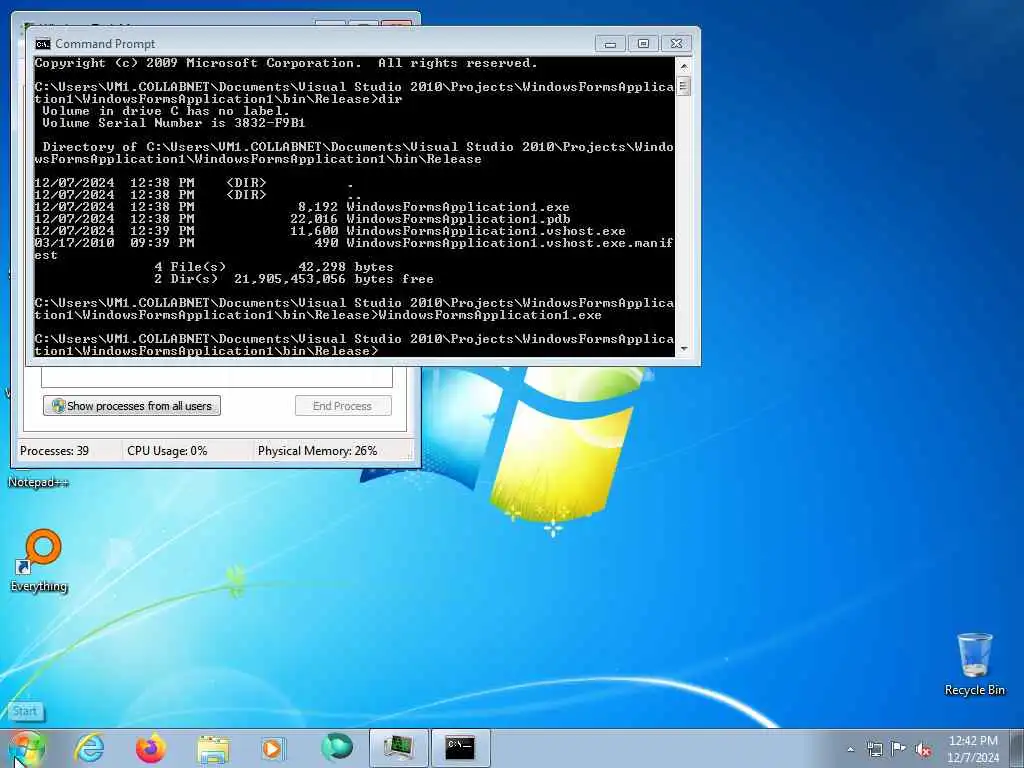Click the WindowsFormsApplication1.pdb line in console
Viewport: 1024px width, 768px height.
pos(302,219)
